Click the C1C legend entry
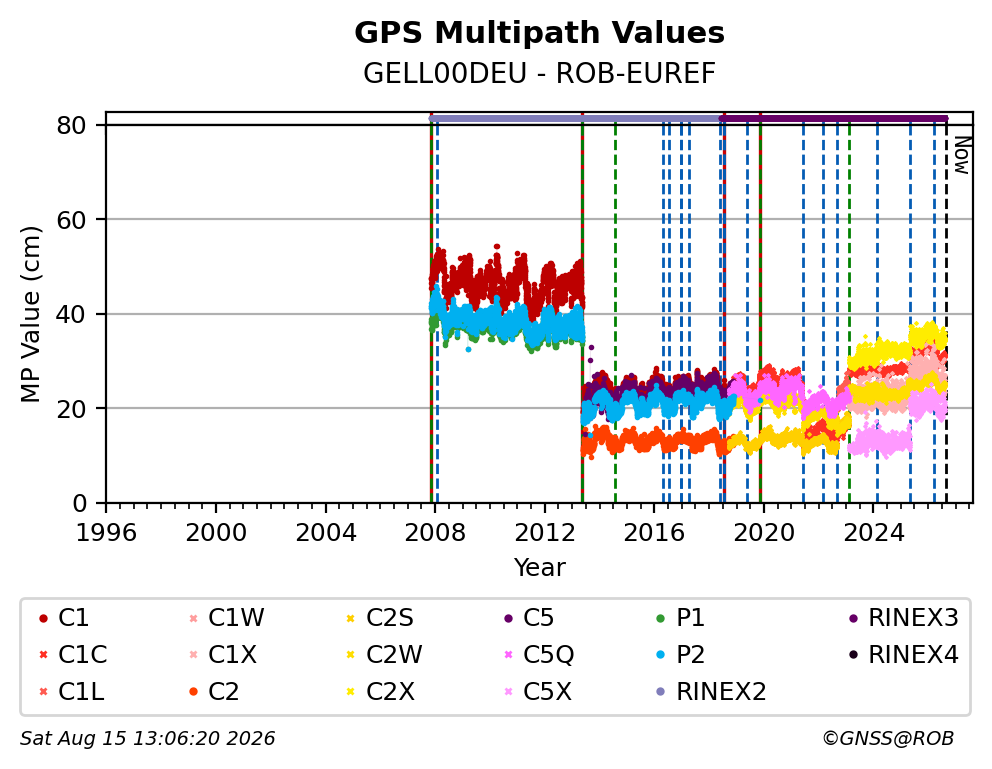 pos(73,655)
